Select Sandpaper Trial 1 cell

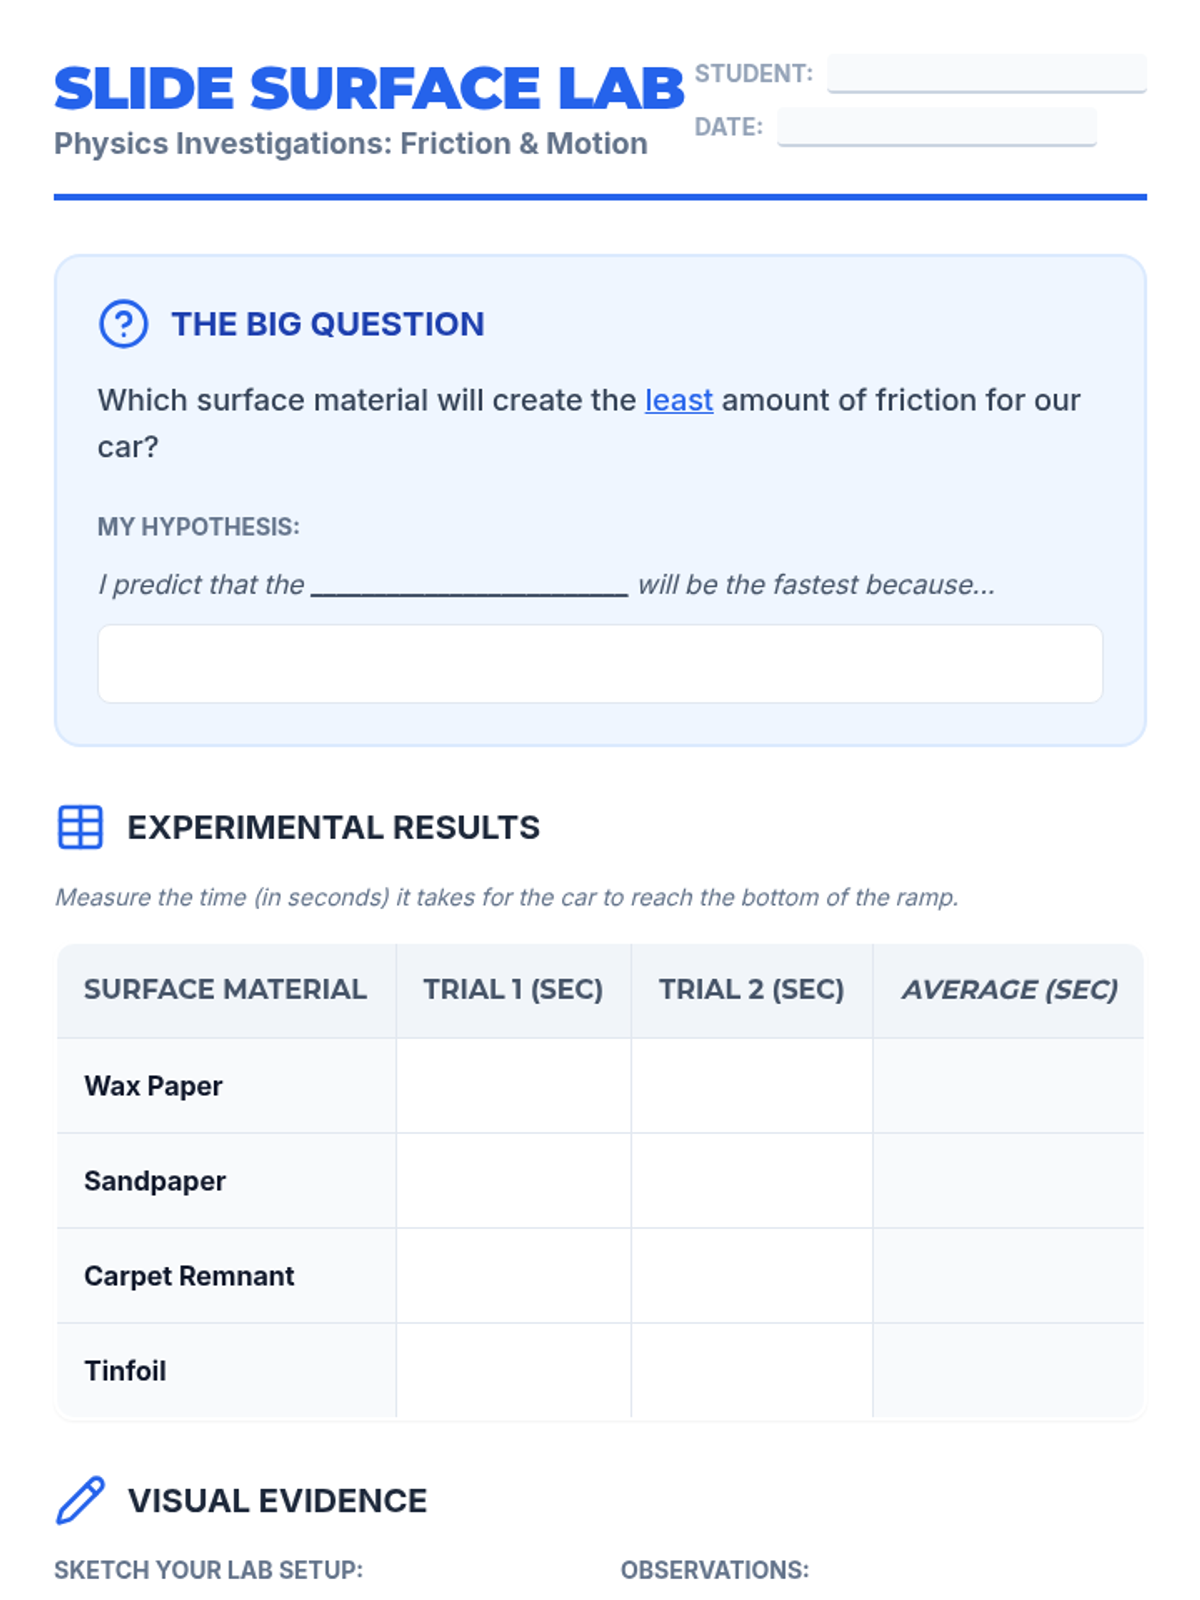click(513, 1181)
